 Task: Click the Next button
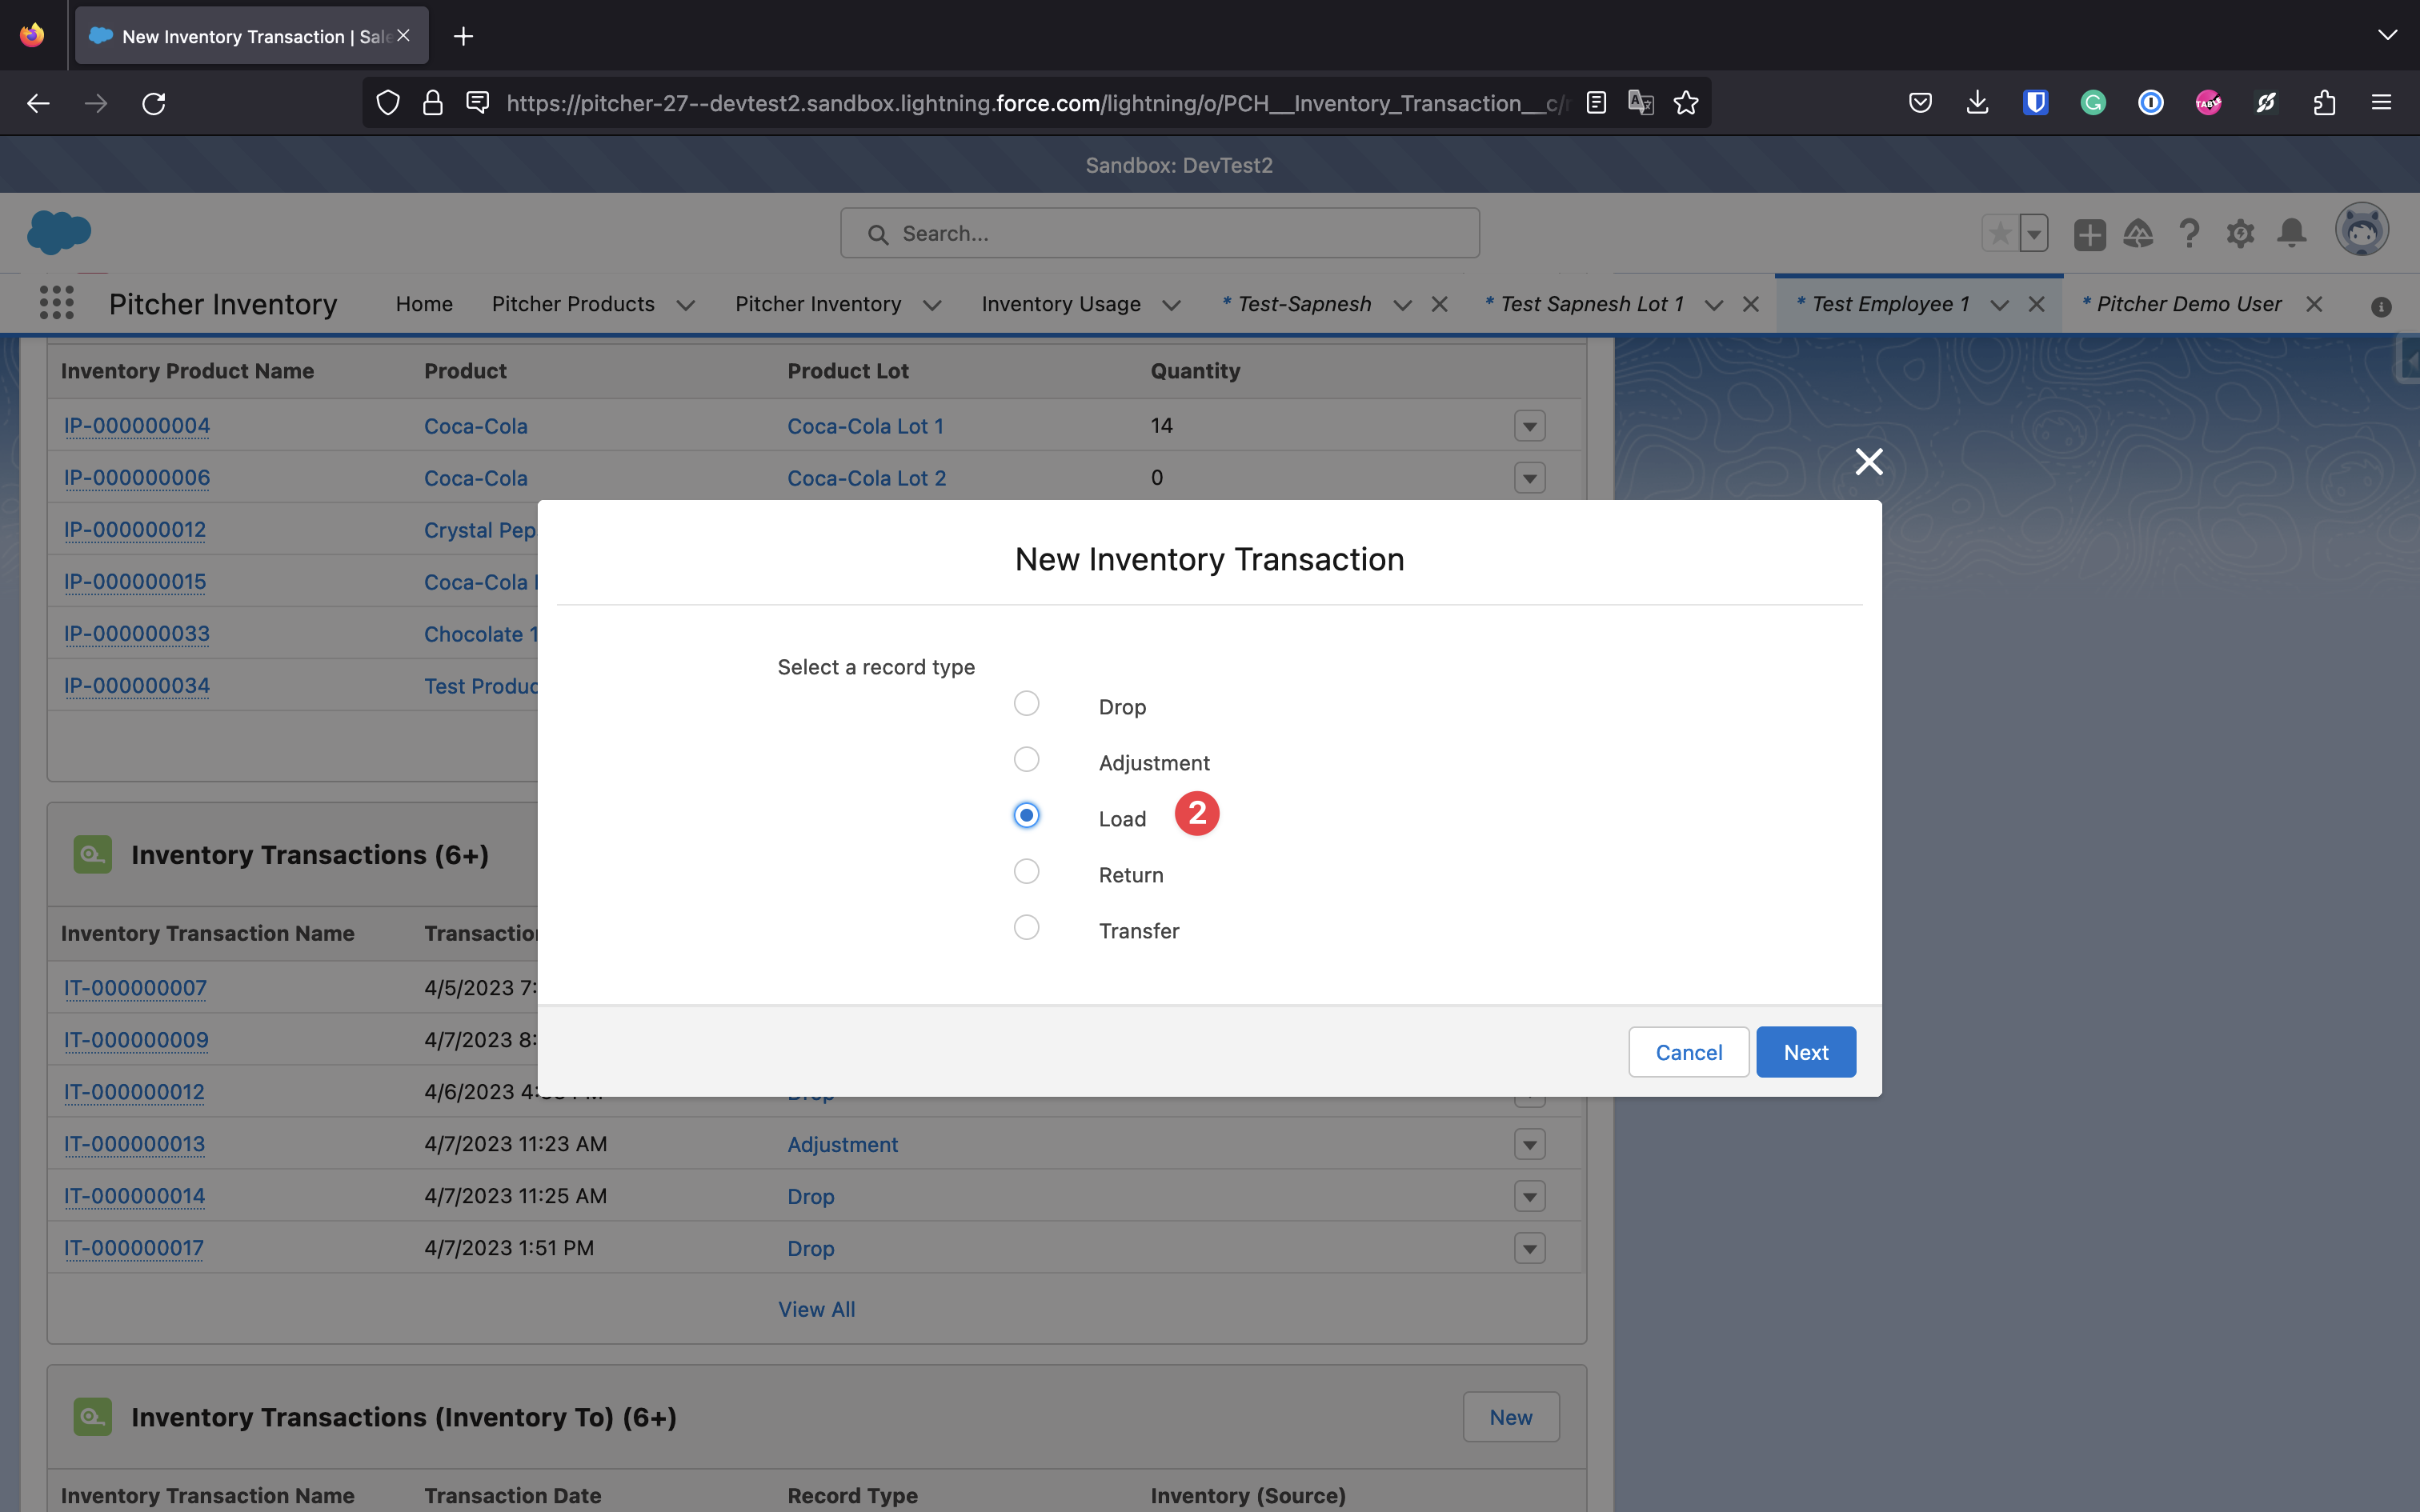[x=1805, y=1052]
